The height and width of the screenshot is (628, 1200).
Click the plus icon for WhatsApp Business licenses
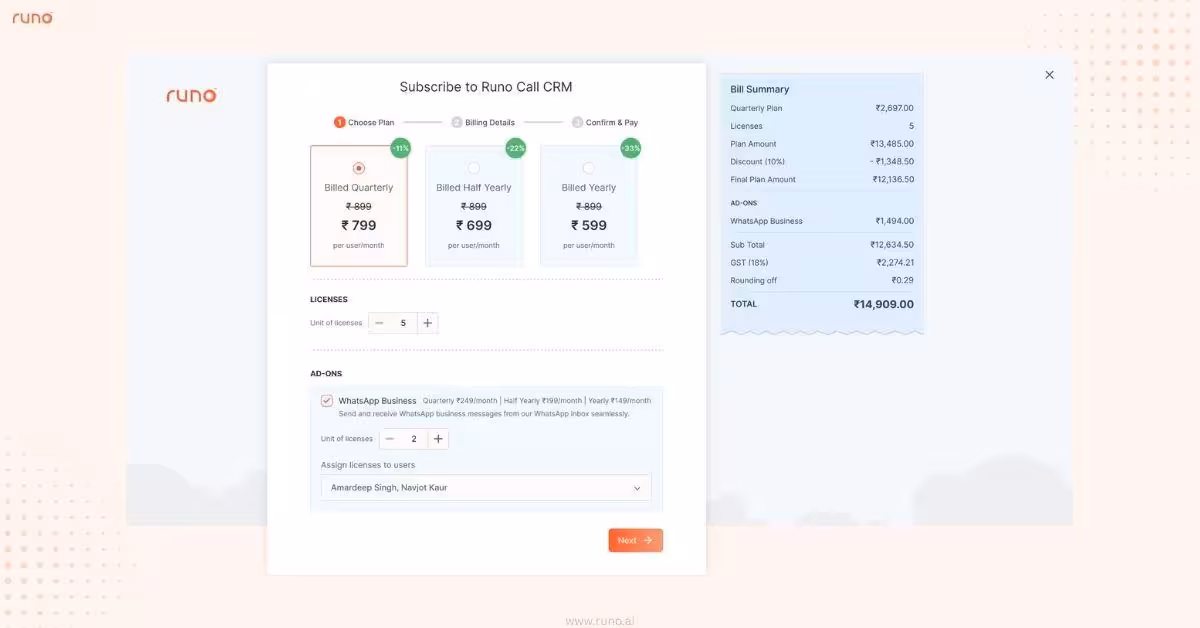tap(437, 438)
